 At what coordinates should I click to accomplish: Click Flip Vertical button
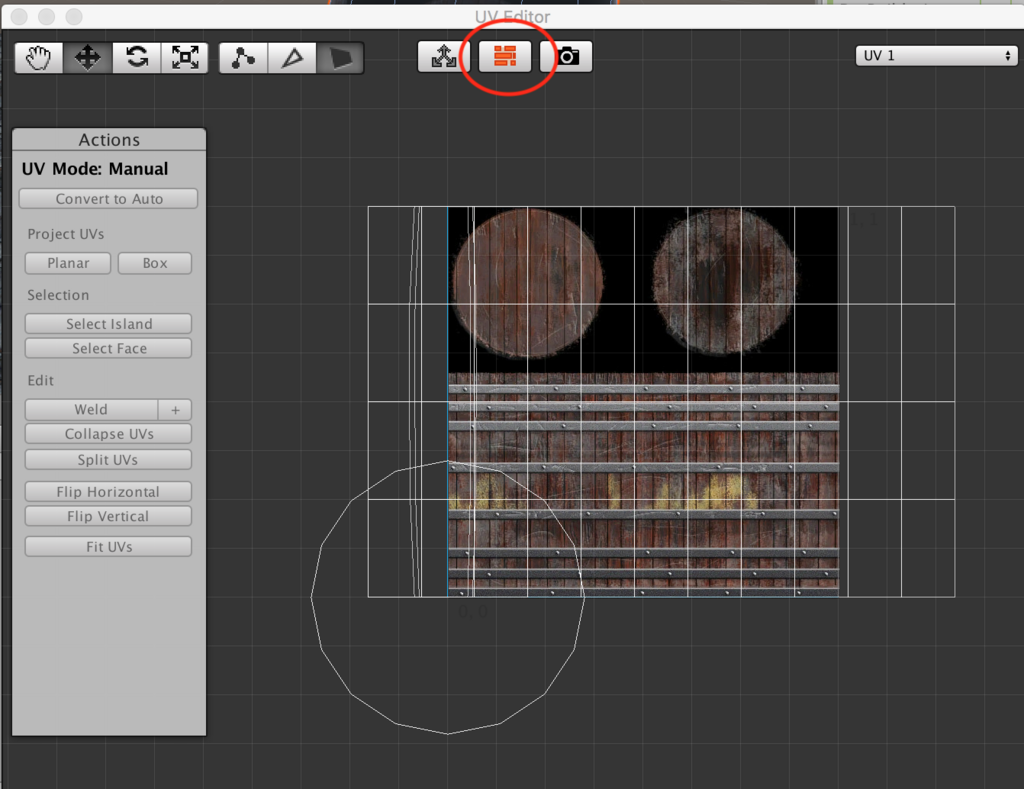108,516
